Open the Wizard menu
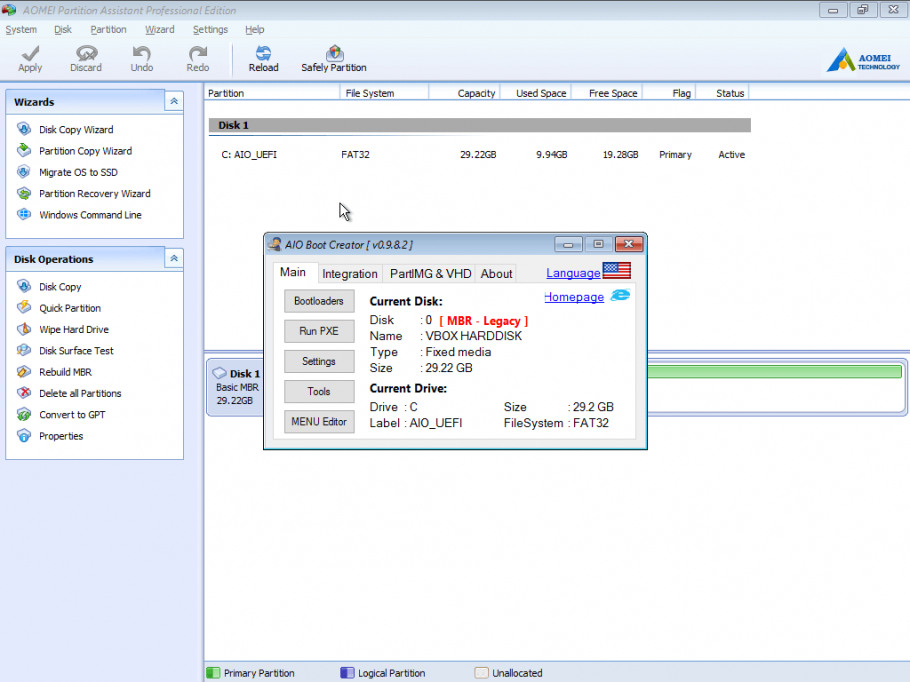Screen dimensions: 910x682 [x=160, y=30]
